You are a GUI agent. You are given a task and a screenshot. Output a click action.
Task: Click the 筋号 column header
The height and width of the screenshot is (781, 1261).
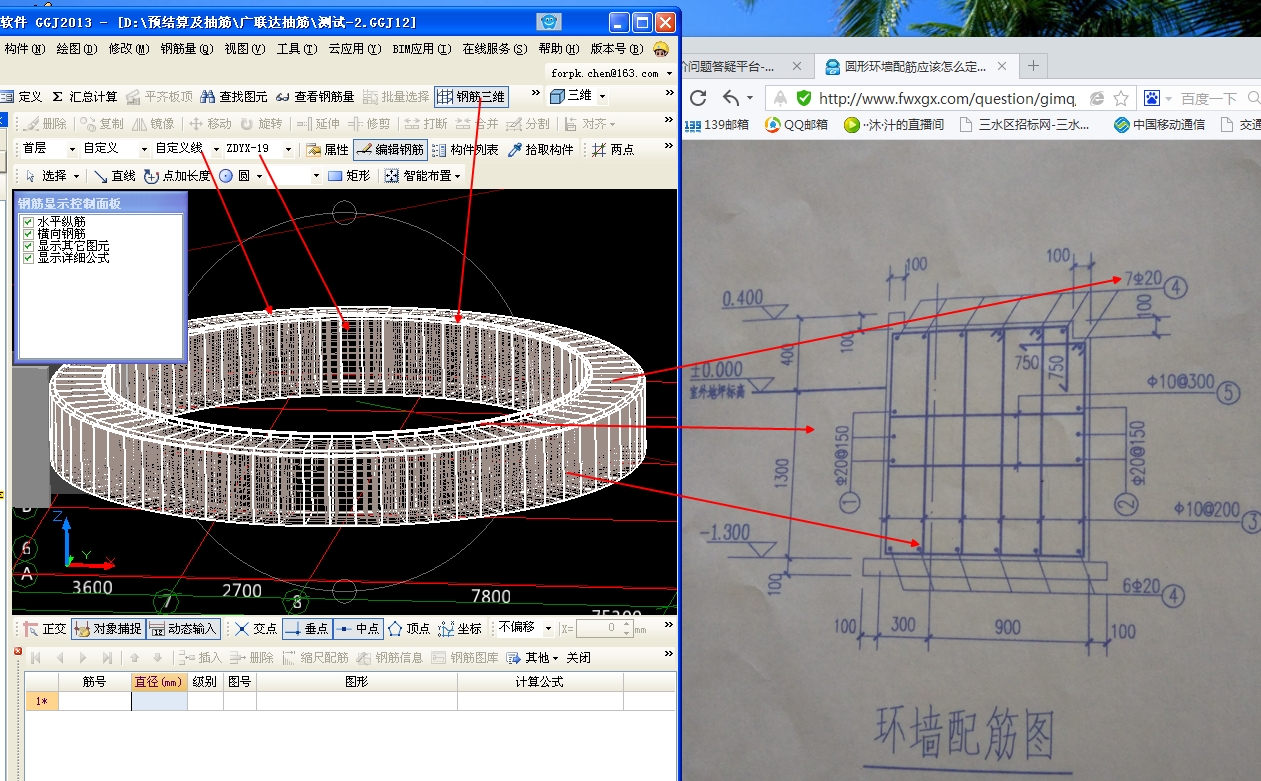(x=95, y=682)
